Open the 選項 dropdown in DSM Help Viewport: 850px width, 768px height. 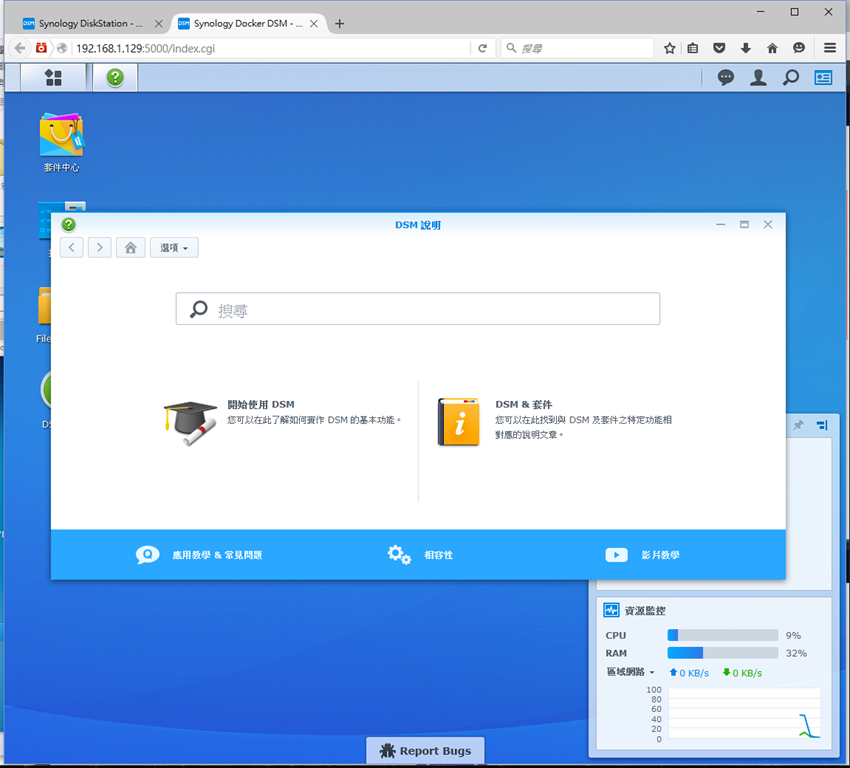pyautogui.click(x=174, y=248)
